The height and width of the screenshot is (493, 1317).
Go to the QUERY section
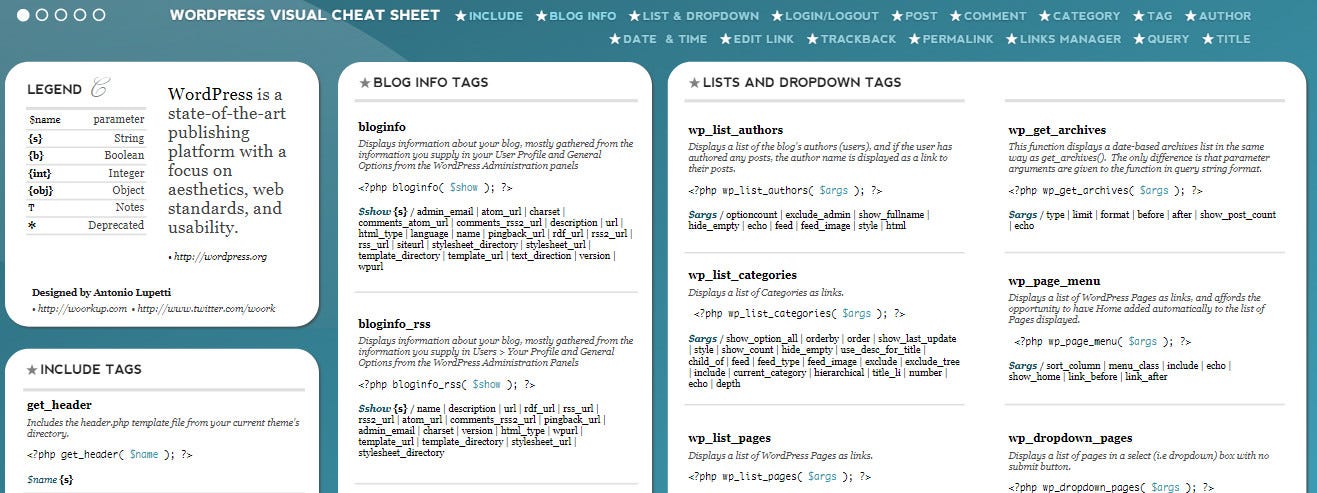click(1168, 39)
